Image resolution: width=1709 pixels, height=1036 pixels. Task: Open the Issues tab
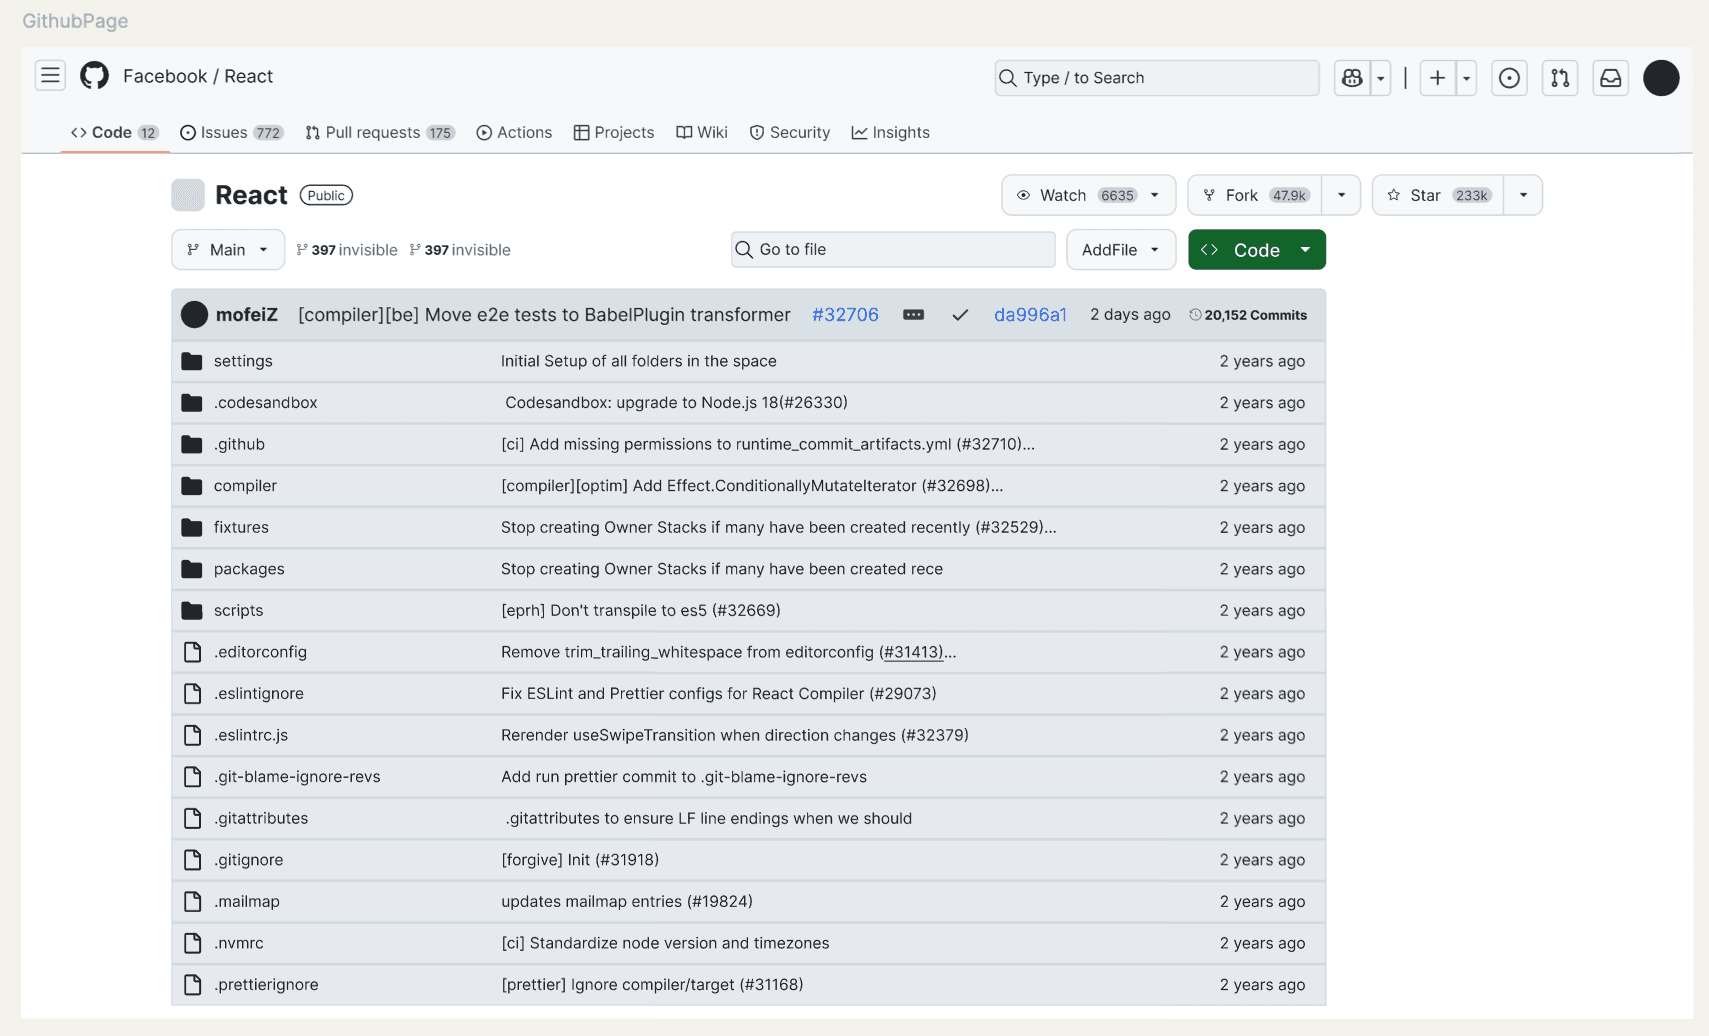pyautogui.click(x=232, y=132)
